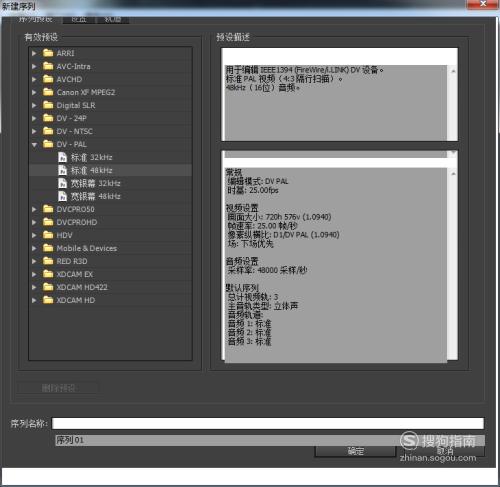Switch to the 序列预设 tab
The width and height of the screenshot is (500, 487).
(x=35, y=19)
